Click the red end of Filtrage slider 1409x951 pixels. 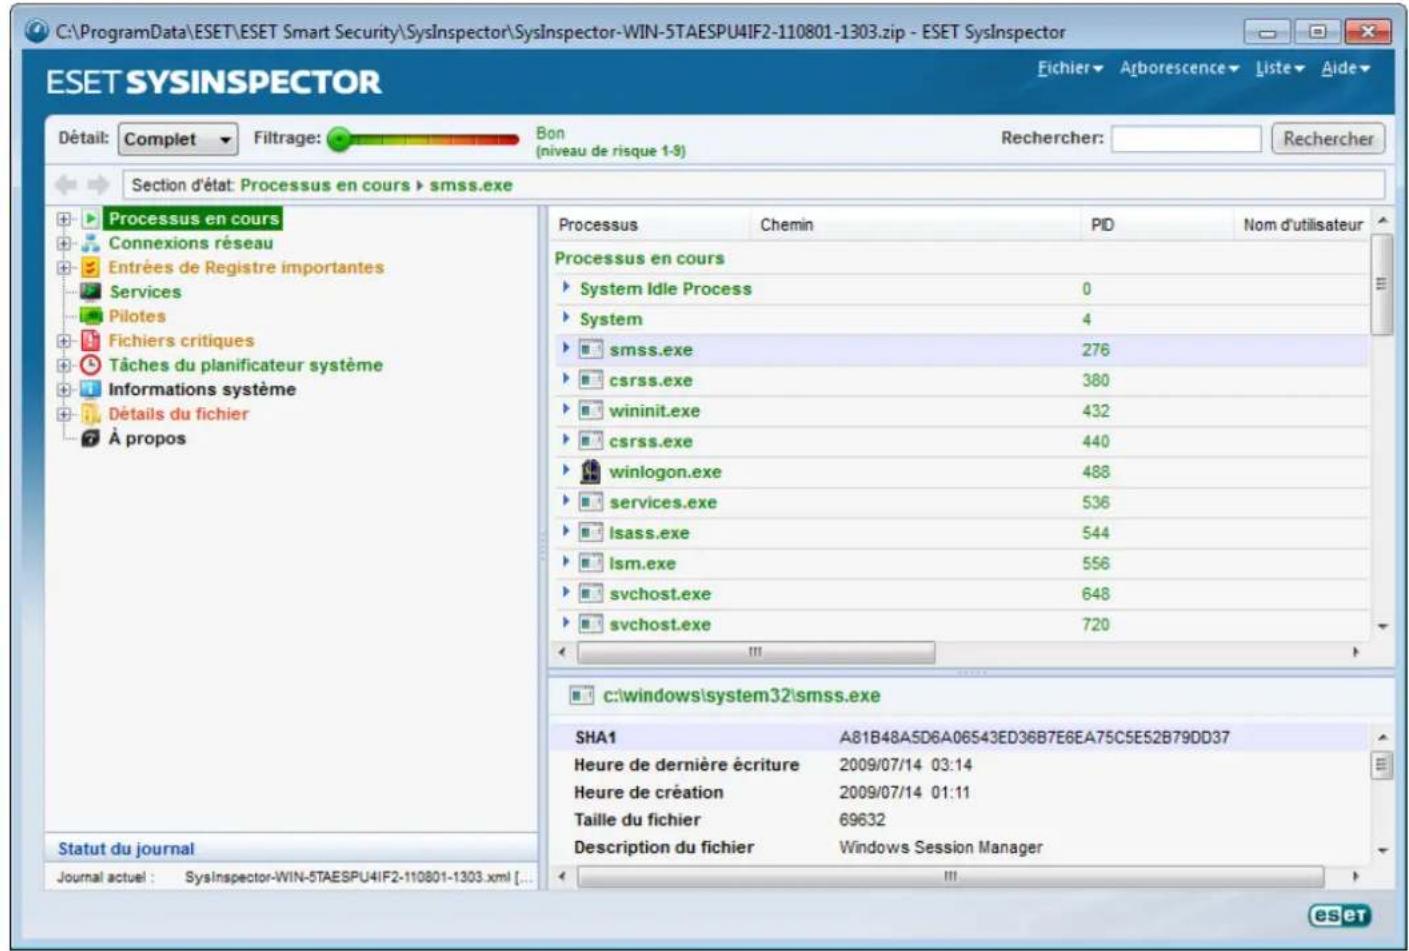click(x=508, y=139)
